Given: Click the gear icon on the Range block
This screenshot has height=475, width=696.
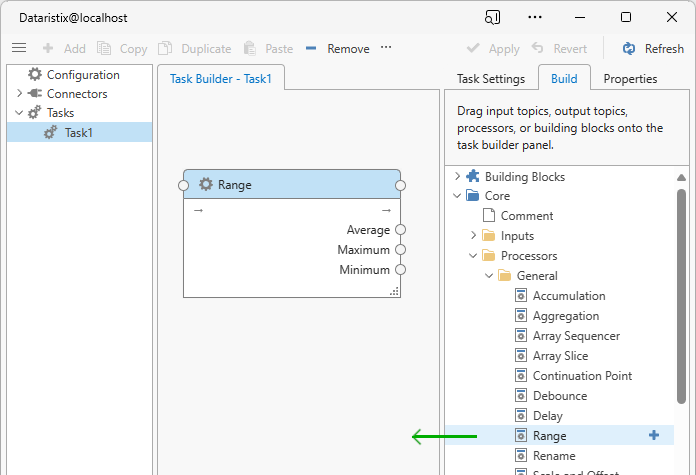Looking at the screenshot, I should click(206, 184).
